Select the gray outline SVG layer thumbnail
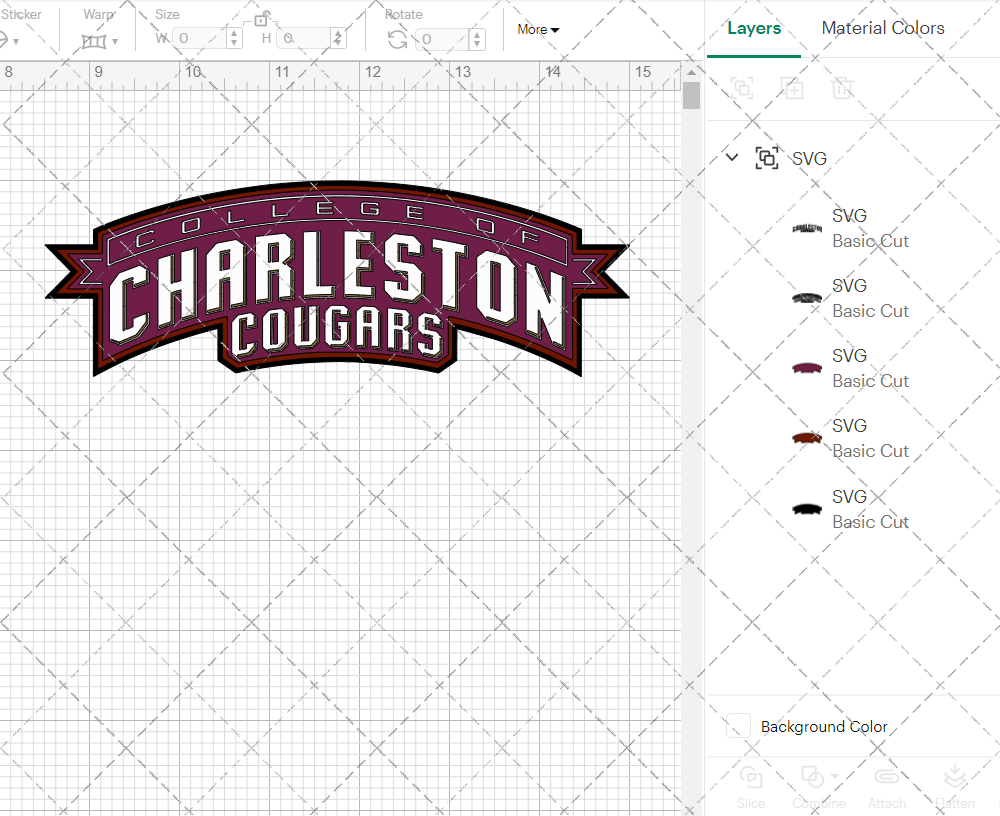1000x816 pixels. click(x=807, y=298)
